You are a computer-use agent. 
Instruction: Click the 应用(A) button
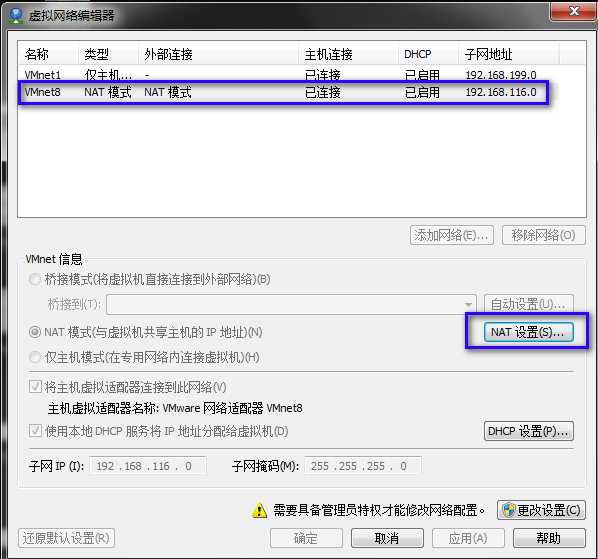[468, 538]
